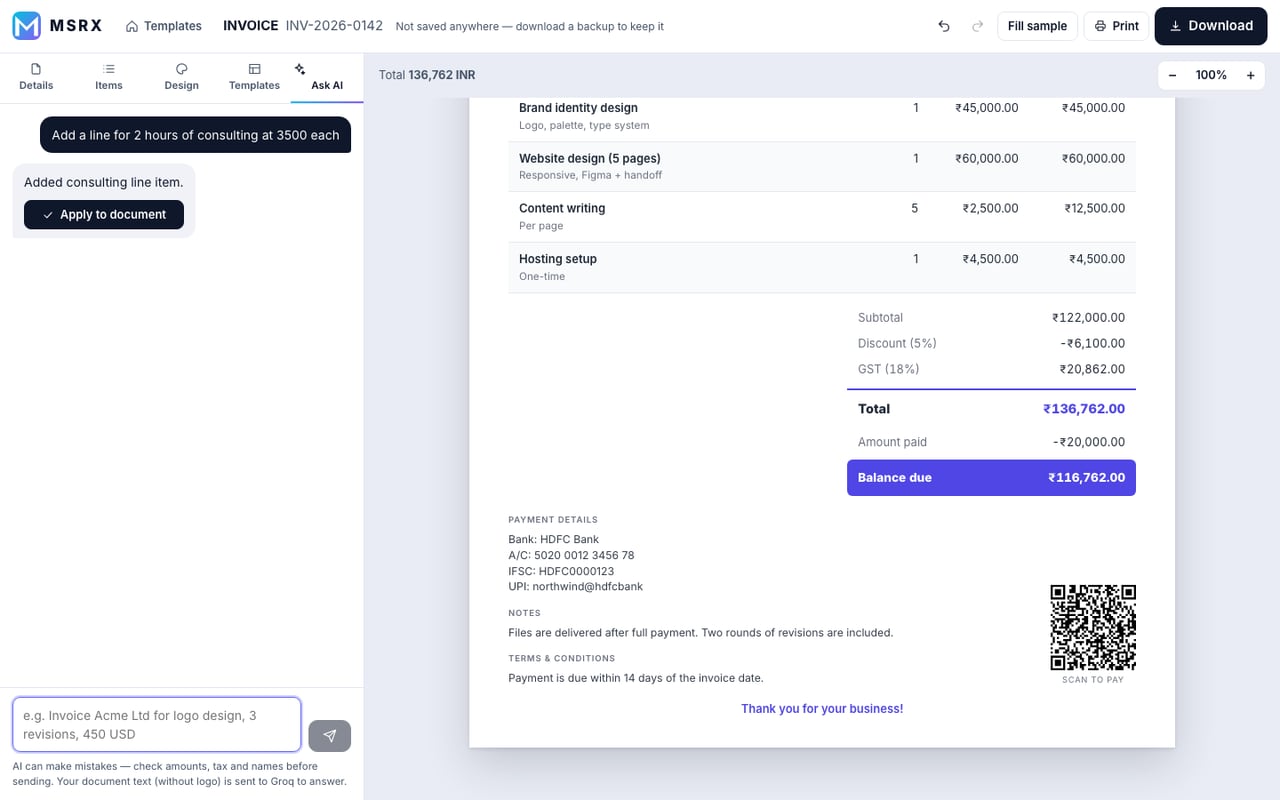Download the invoice
The width and height of the screenshot is (1280, 800).
[x=1211, y=26]
